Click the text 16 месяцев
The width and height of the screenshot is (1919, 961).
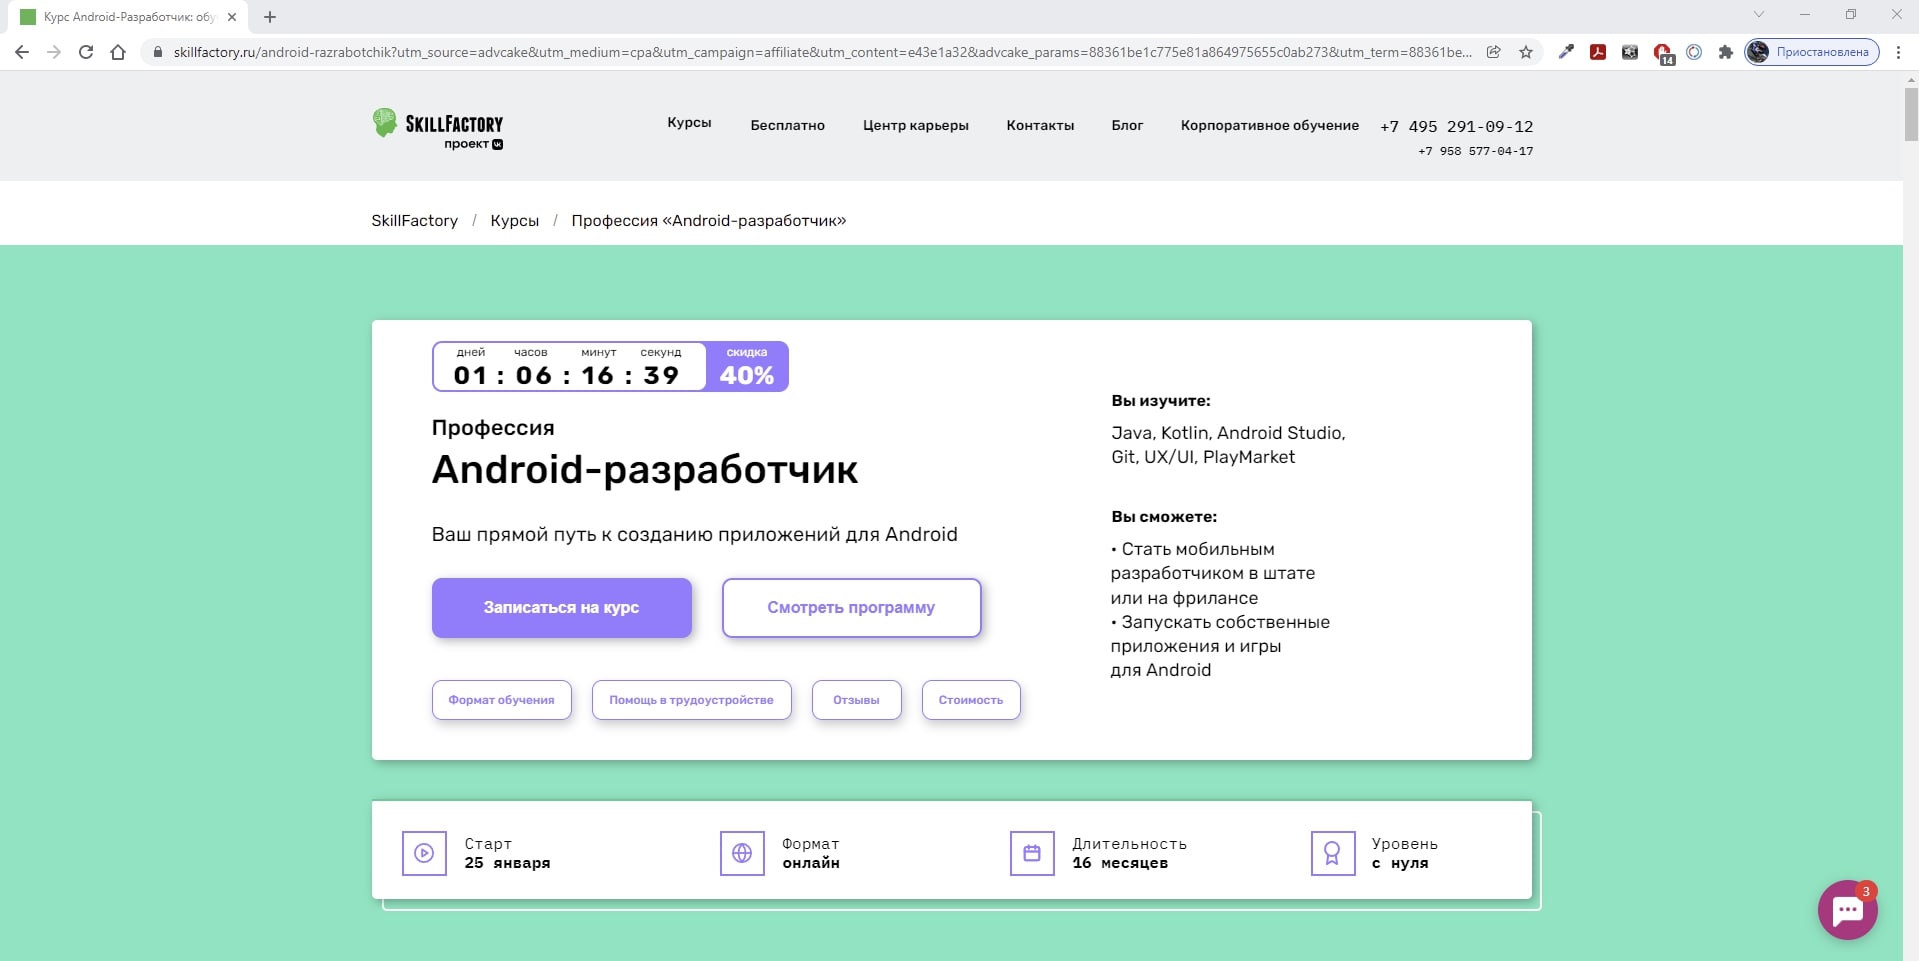tap(1120, 863)
